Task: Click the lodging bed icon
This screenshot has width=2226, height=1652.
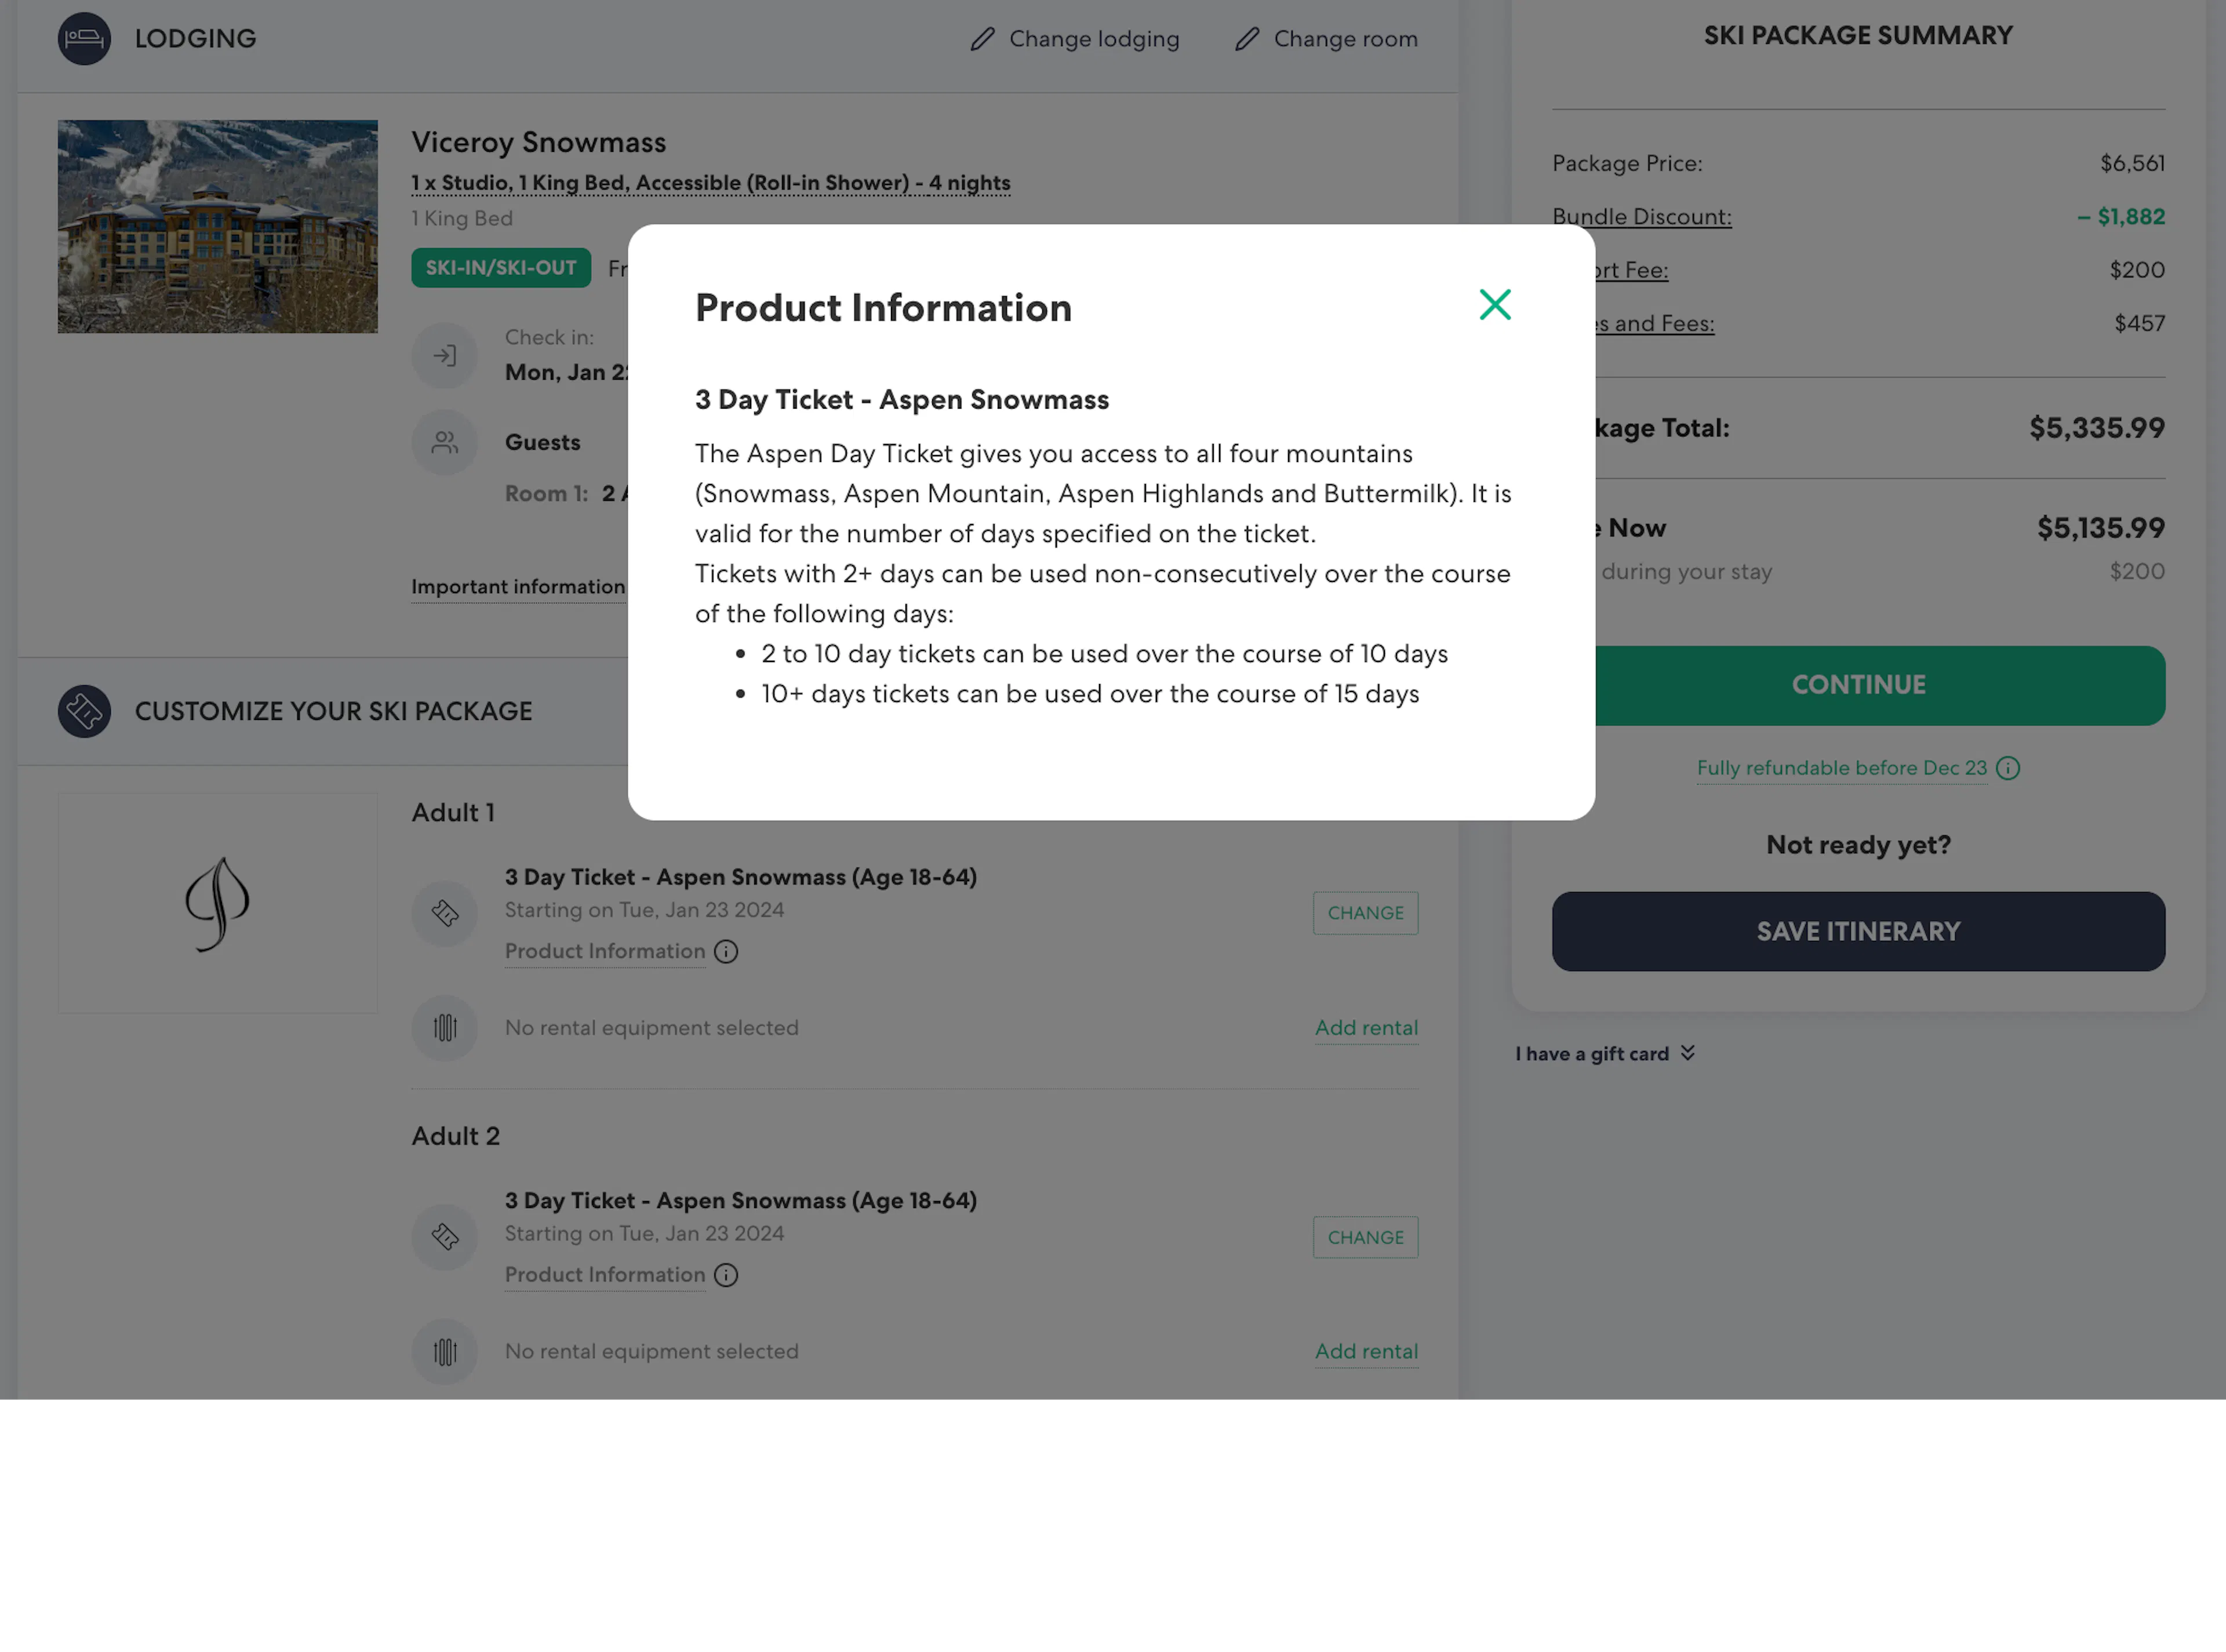Action: coord(84,39)
